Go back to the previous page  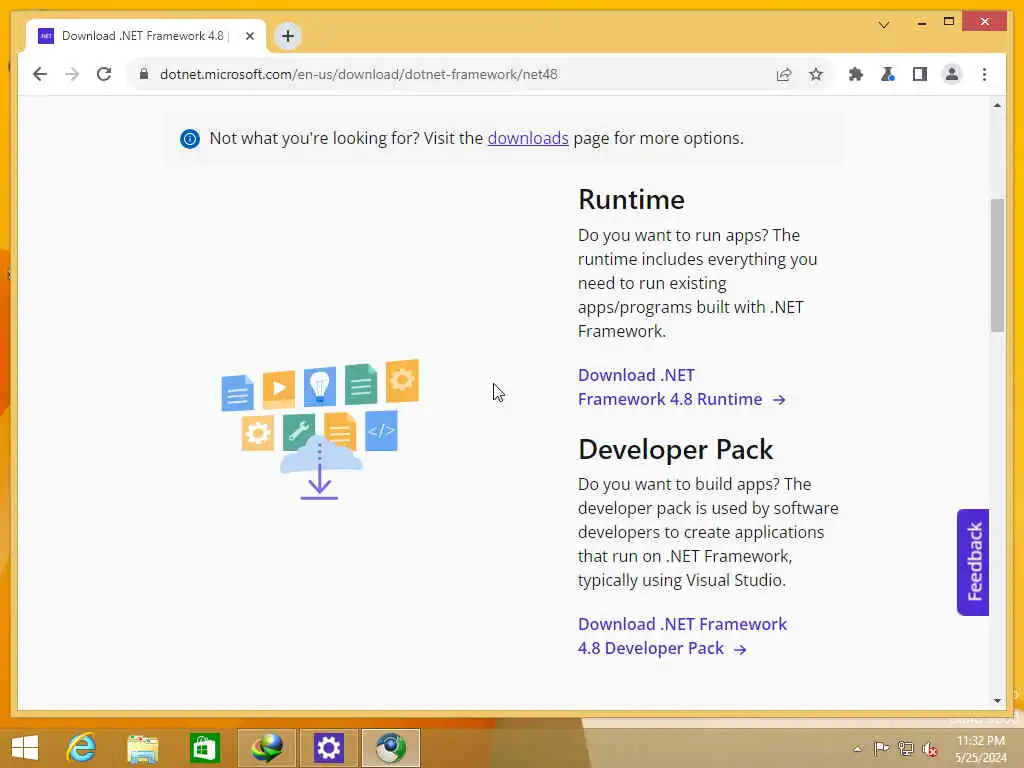pos(40,74)
